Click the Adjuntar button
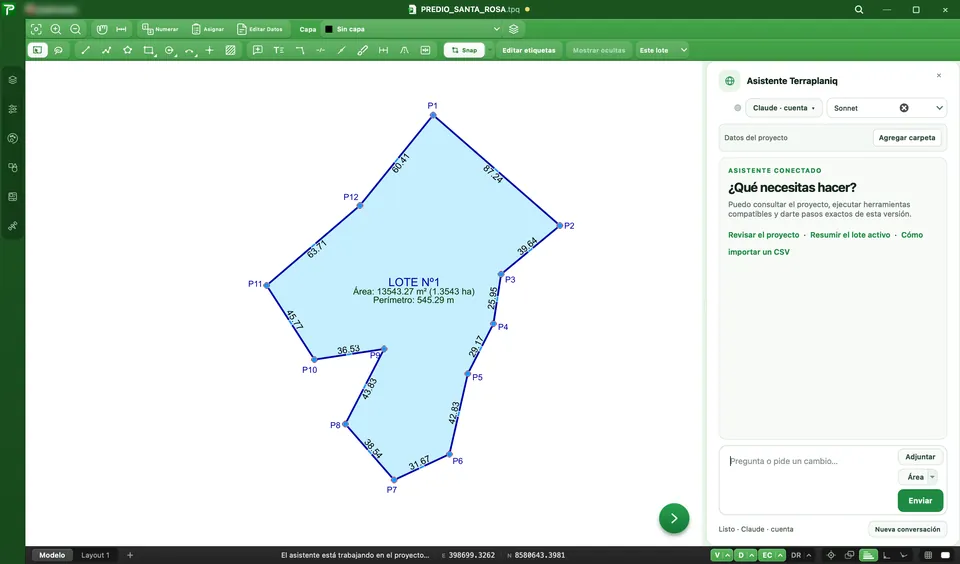960x564 pixels. click(920, 457)
